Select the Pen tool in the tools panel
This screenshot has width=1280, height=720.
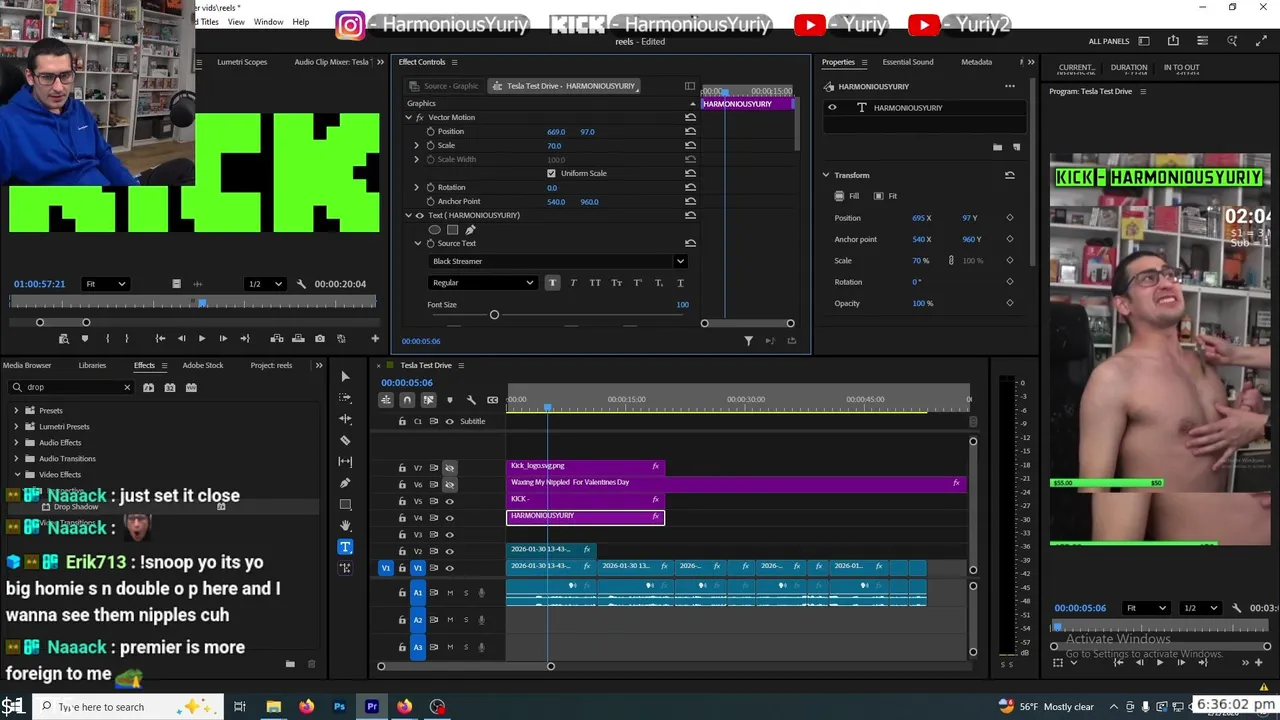coord(345,483)
